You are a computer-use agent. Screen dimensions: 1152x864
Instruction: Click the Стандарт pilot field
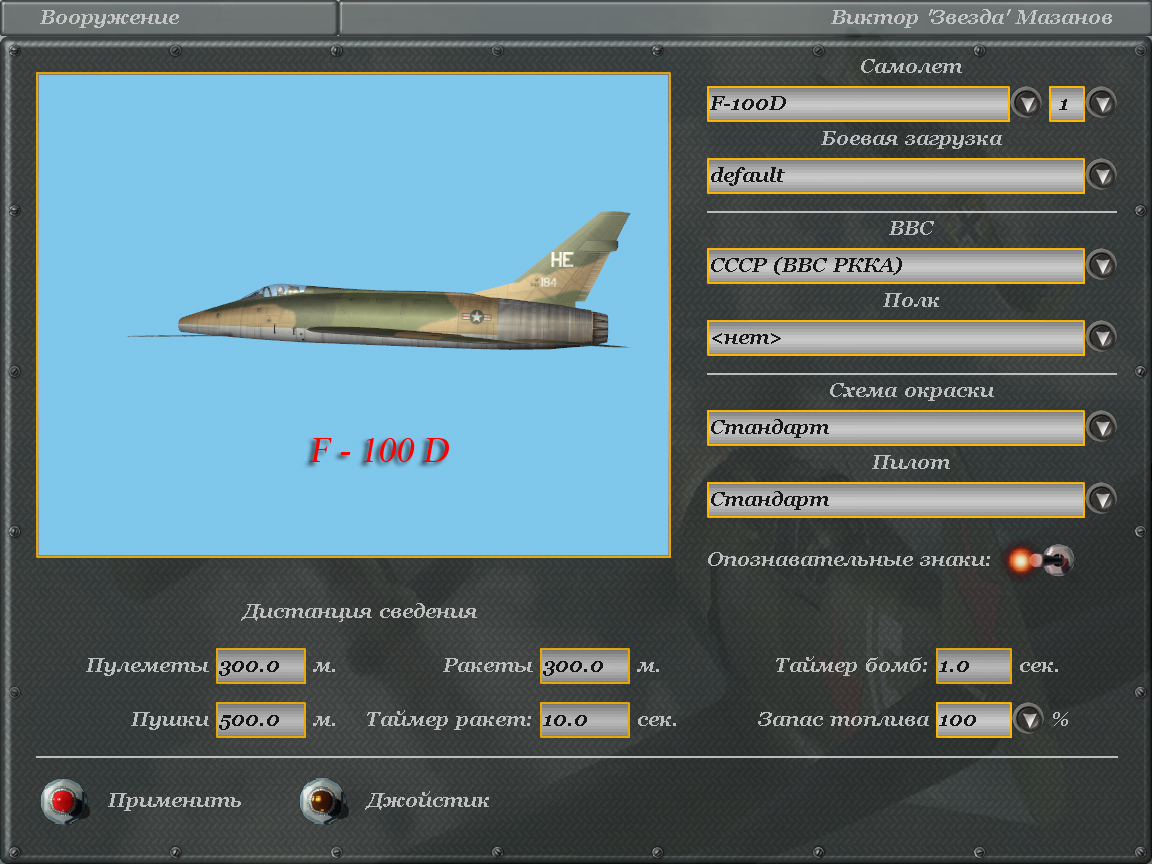coord(896,500)
